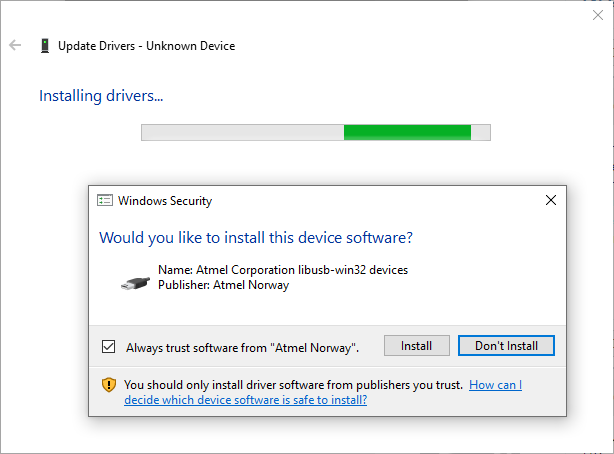Click 'Publisher: Atmel Norway' text
Viewport: 614px width, 454px height.
coord(223,285)
